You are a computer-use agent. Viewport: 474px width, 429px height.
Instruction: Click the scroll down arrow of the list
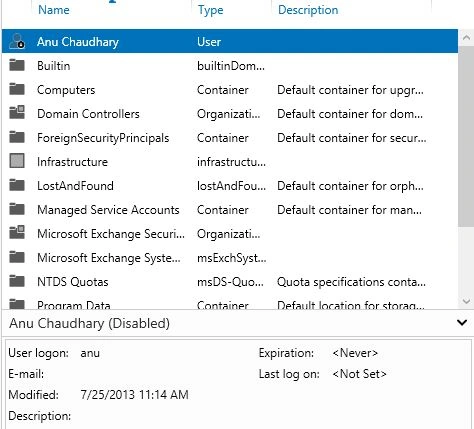pyautogui.click(x=466, y=301)
